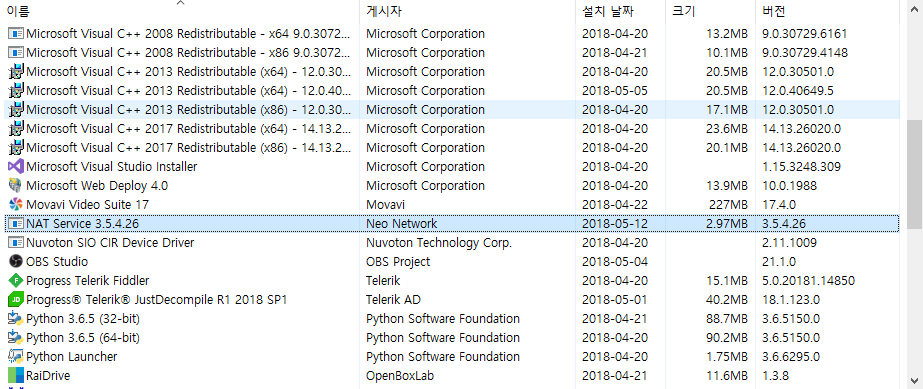Click the version 9.0.30729.6161 cell

(x=805, y=34)
